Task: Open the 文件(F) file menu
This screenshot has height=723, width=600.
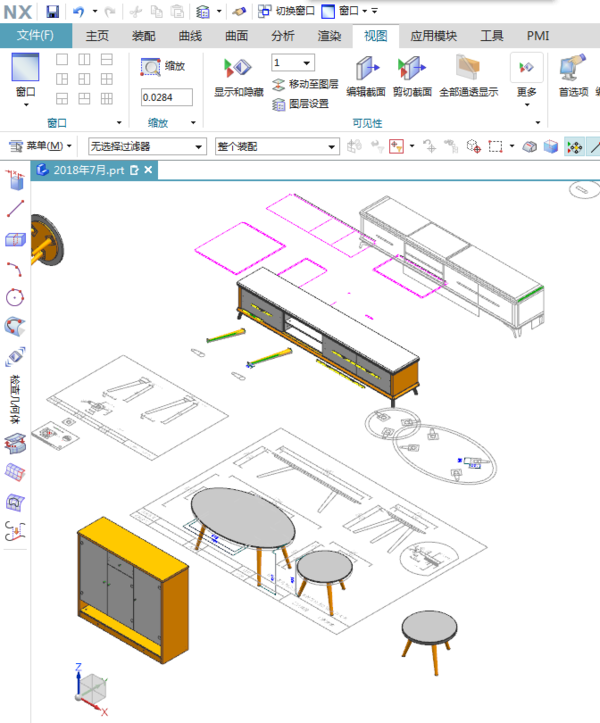Action: (36, 36)
